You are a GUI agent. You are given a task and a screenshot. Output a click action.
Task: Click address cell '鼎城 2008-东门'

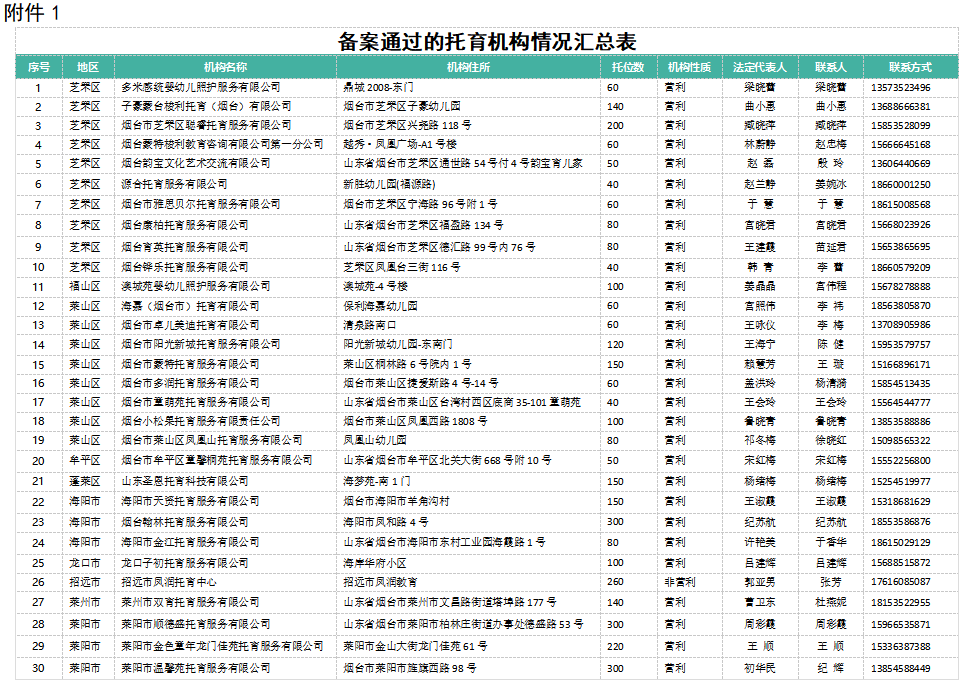pyautogui.click(x=378, y=87)
